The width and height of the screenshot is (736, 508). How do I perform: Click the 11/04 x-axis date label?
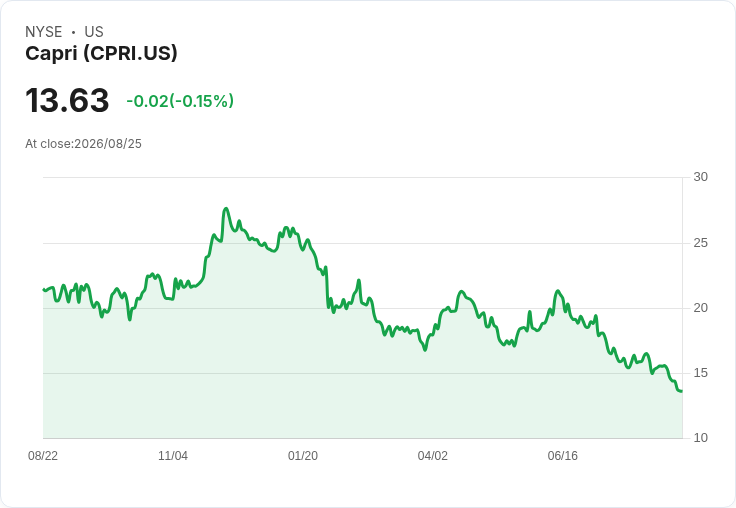pyautogui.click(x=173, y=455)
